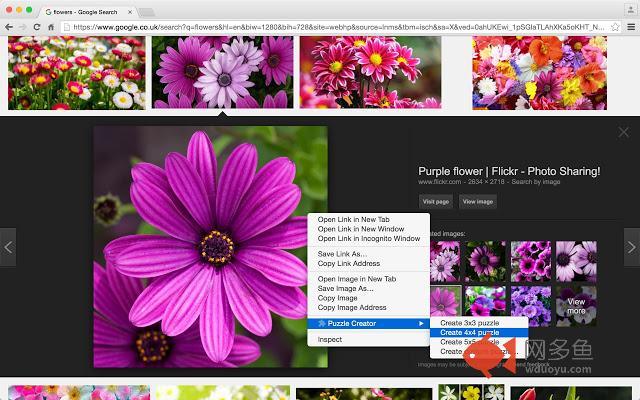Click the URL address bar
The width and height of the screenshot is (640, 400).
click(x=339, y=27)
